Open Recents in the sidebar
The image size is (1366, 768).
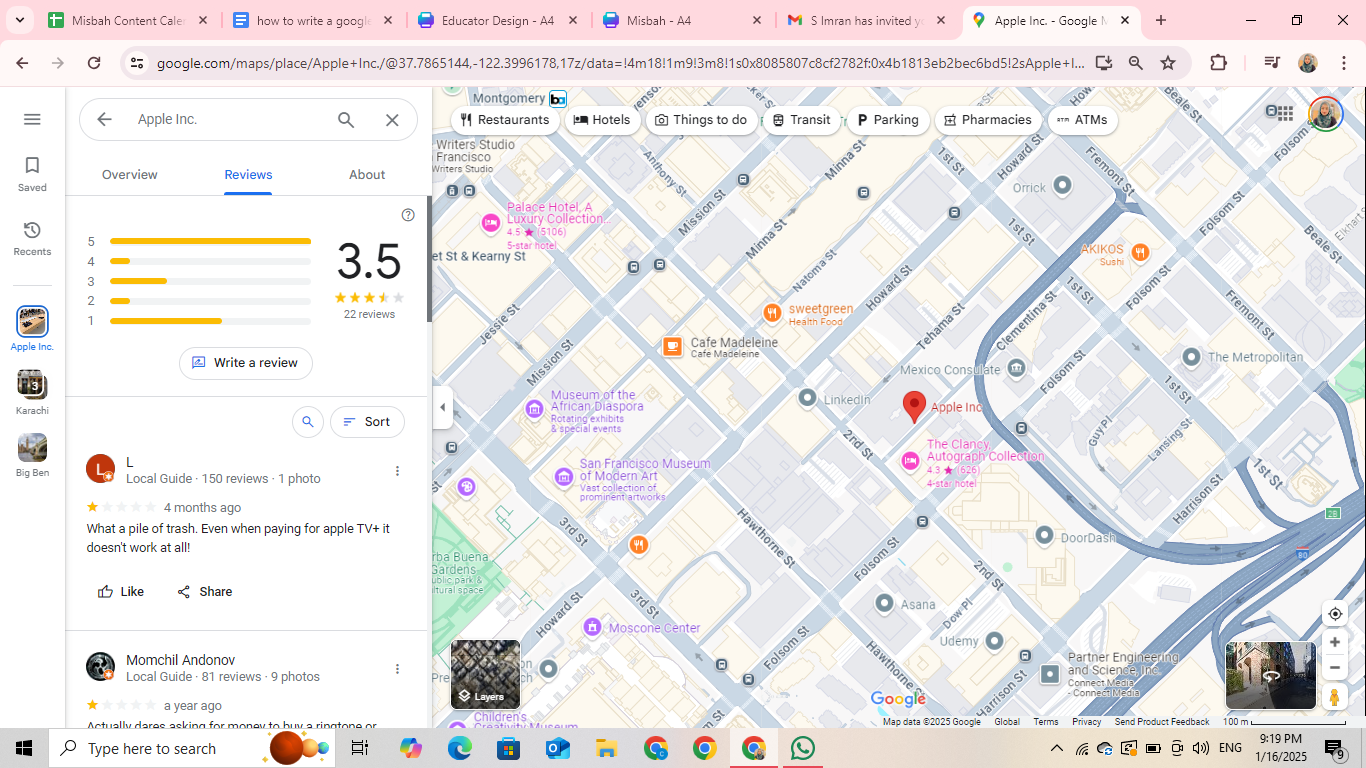32,239
